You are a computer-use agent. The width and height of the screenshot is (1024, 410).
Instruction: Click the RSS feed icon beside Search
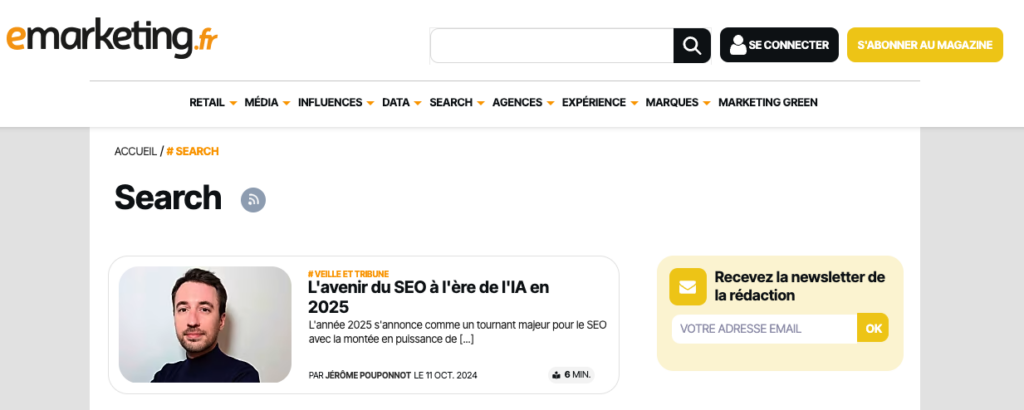(x=253, y=199)
